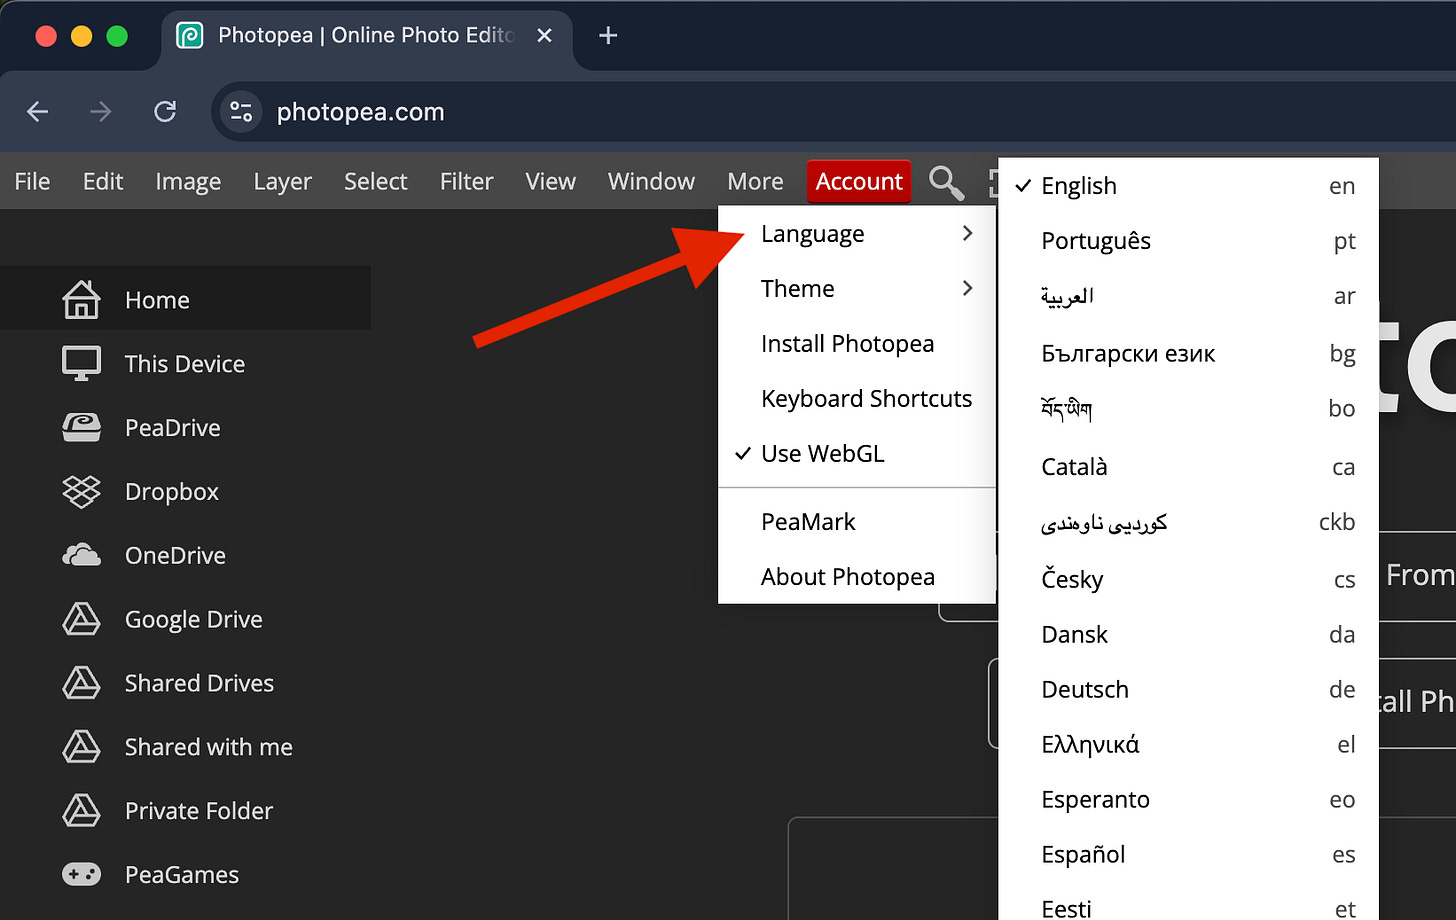This screenshot has height=920, width=1456.
Task: Choose Install Photopea from the menu
Action: [857, 343]
